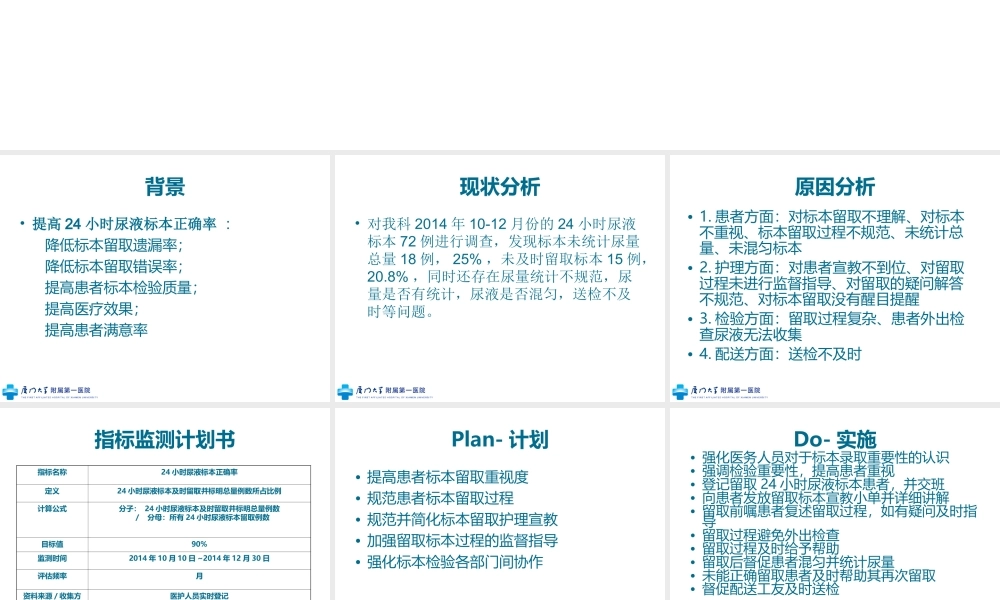This screenshot has width=1000, height=600.
Task: Click the hospital logo on the 现状分析 slide
Action: (x=344, y=391)
